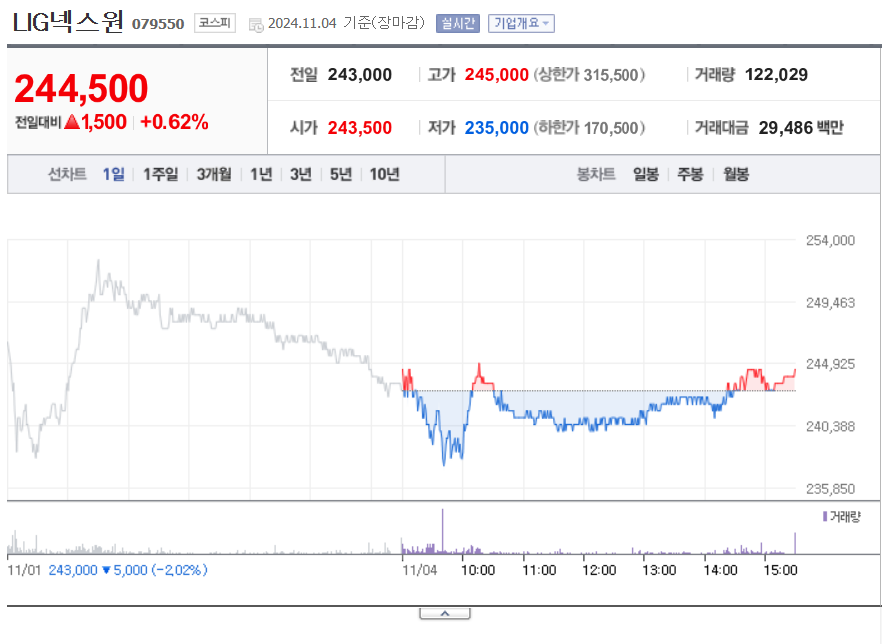
Task: Open the 기업개요 dropdown
Action: [x=521, y=23]
